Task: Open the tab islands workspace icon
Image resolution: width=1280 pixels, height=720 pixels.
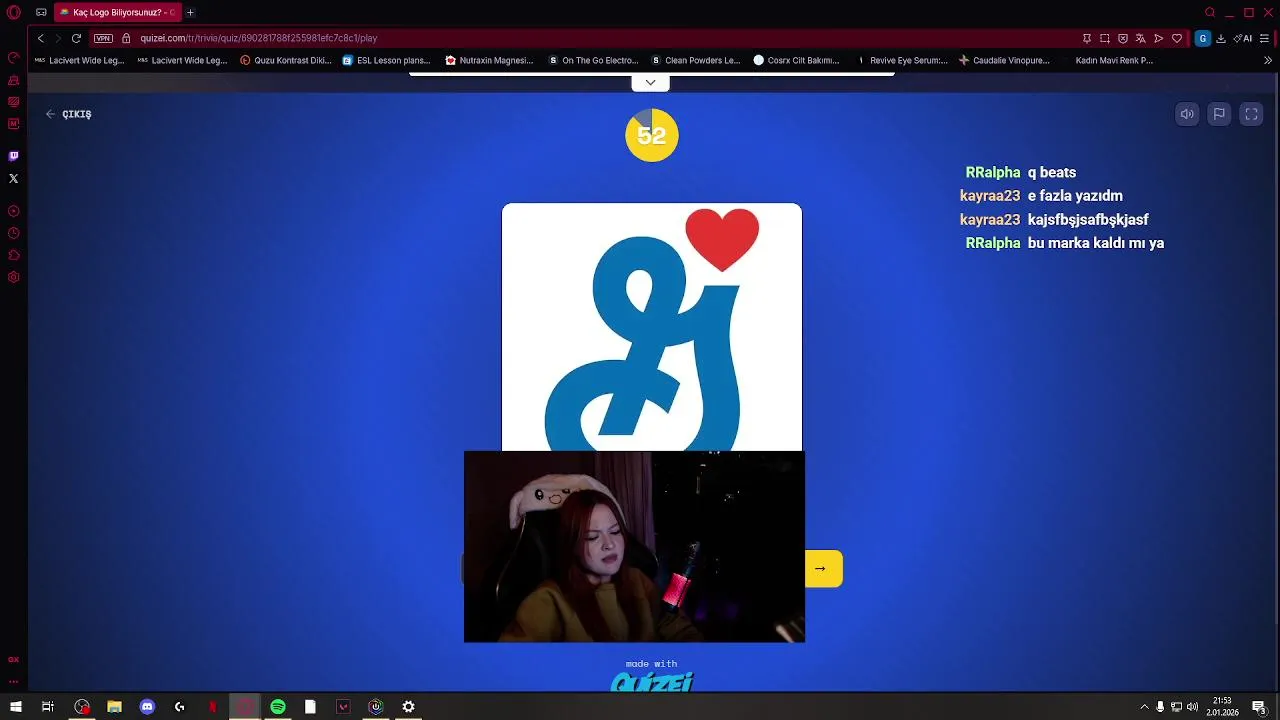Action: (x=41, y=12)
